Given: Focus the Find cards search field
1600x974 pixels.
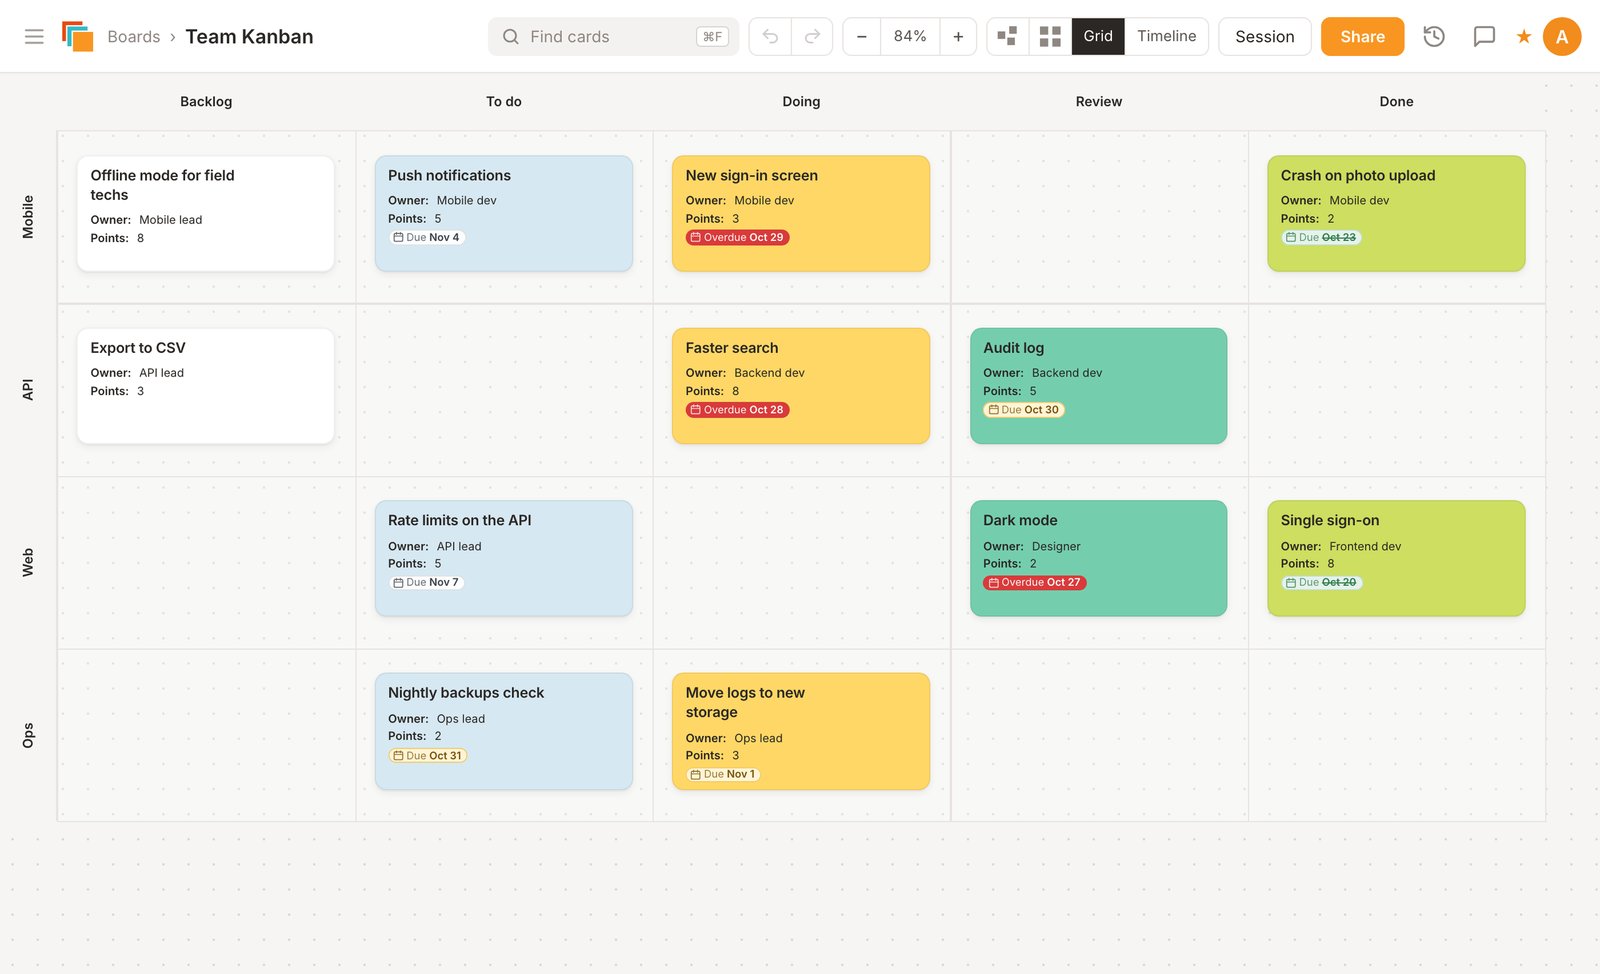Looking at the screenshot, I should click(613, 37).
